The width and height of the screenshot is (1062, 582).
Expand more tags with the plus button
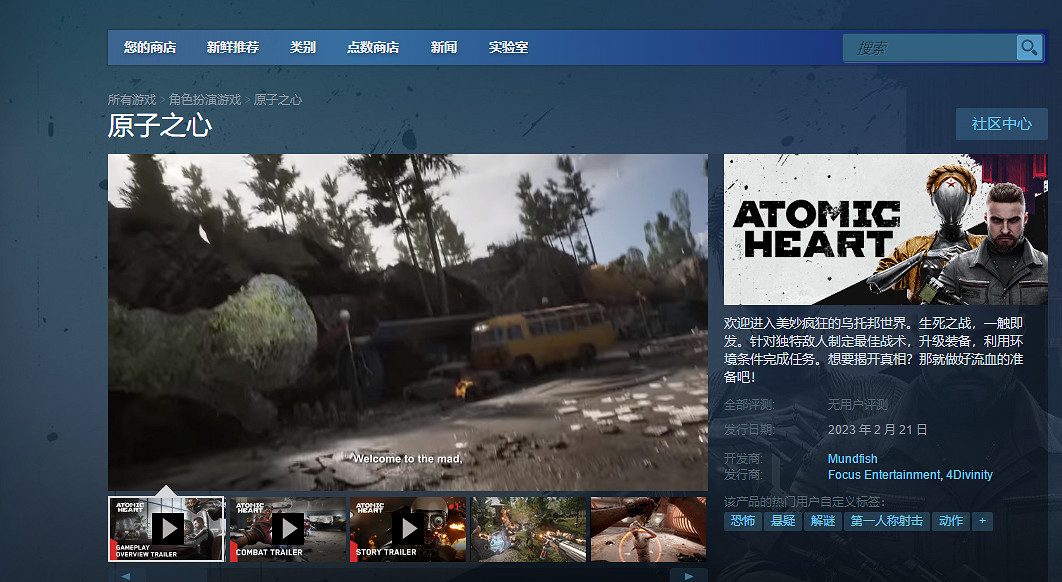(x=982, y=521)
